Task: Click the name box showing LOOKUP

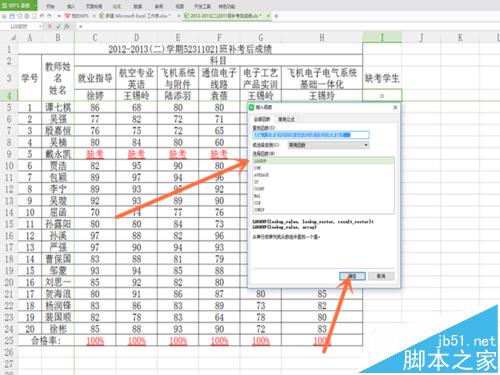Action: pyautogui.click(x=20, y=26)
